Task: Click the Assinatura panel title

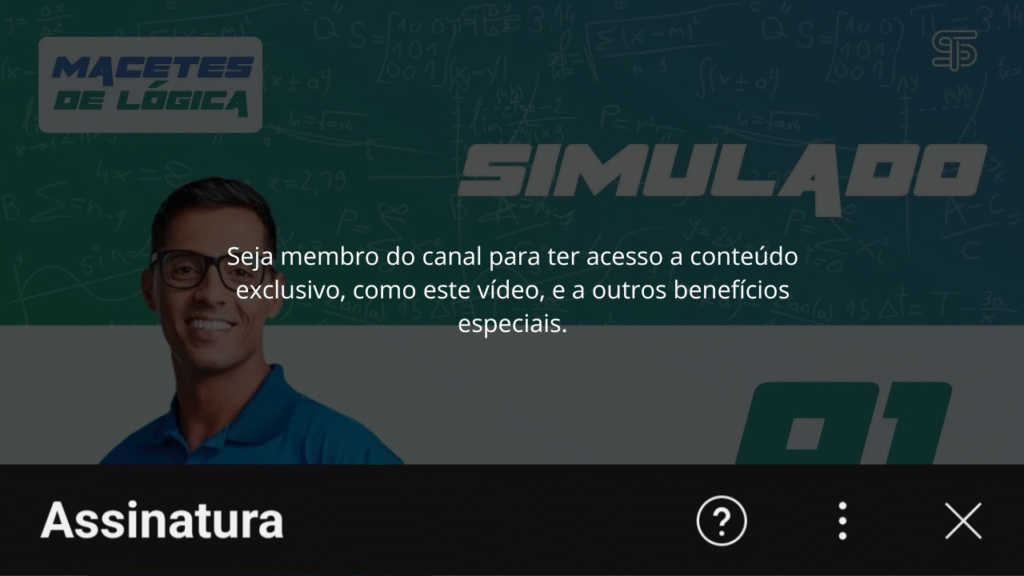Action: click(162, 520)
